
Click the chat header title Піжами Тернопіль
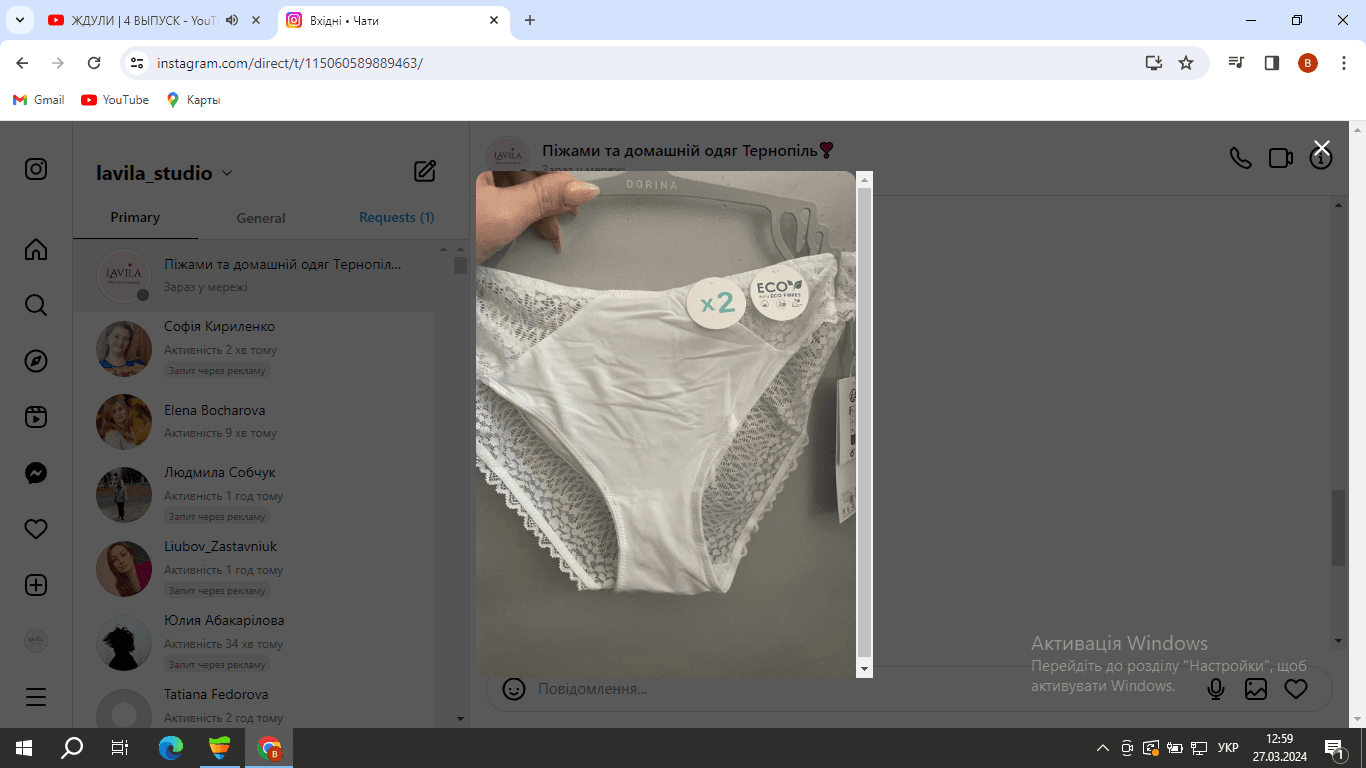click(688, 150)
